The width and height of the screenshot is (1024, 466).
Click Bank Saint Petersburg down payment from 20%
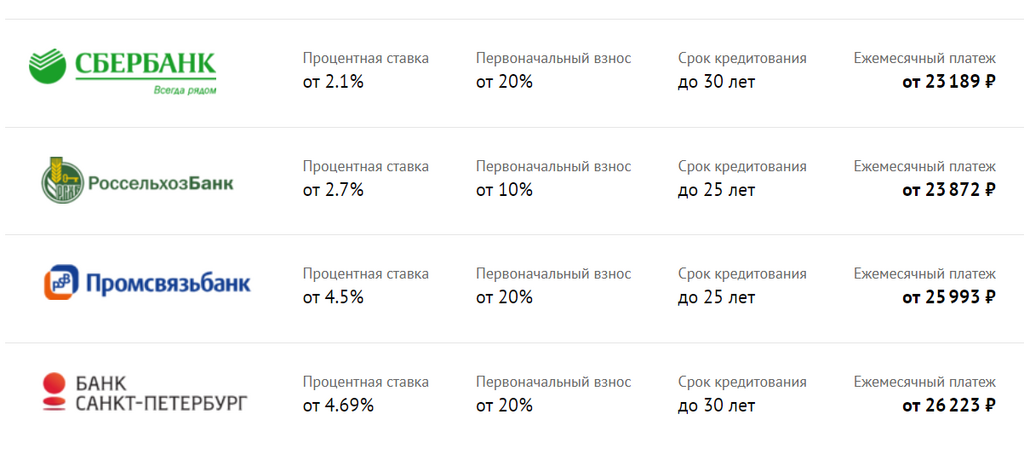tap(504, 405)
